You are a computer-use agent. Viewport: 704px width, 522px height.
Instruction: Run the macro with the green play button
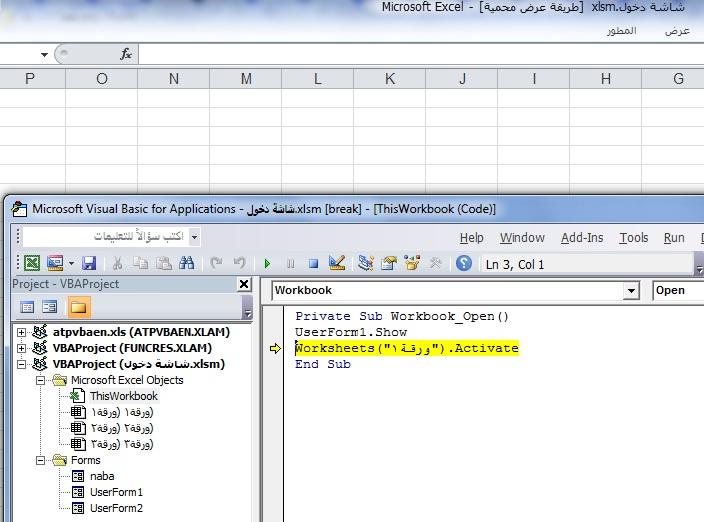267,263
